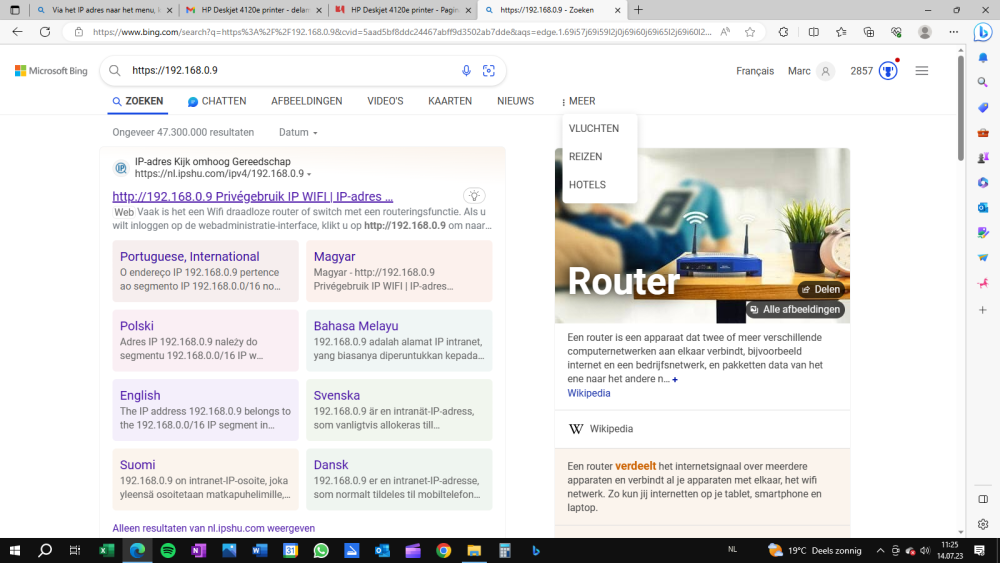Open the Bing Copilot sidebar button
The height and width of the screenshot is (563, 1000).
[x=983, y=32]
